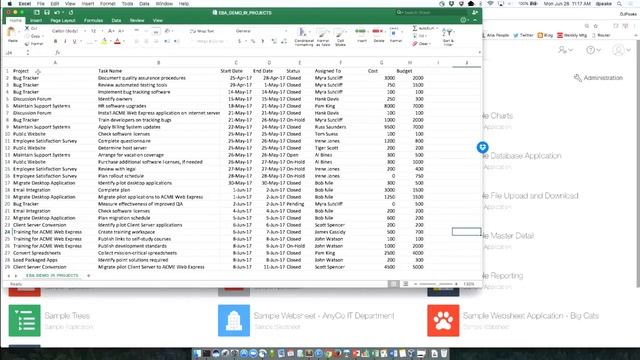This screenshot has height=360, width=640.
Task: Switch to Normal view in status bar
Action: 393,284
